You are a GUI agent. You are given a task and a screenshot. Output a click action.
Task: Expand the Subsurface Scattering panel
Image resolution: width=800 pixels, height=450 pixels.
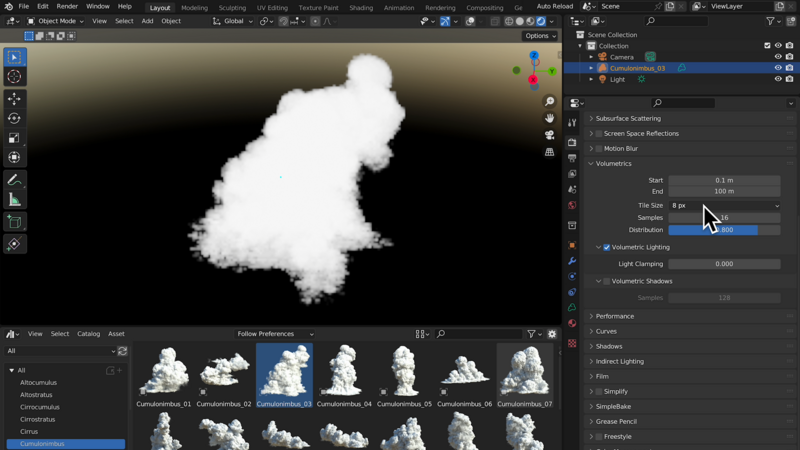tap(628, 118)
